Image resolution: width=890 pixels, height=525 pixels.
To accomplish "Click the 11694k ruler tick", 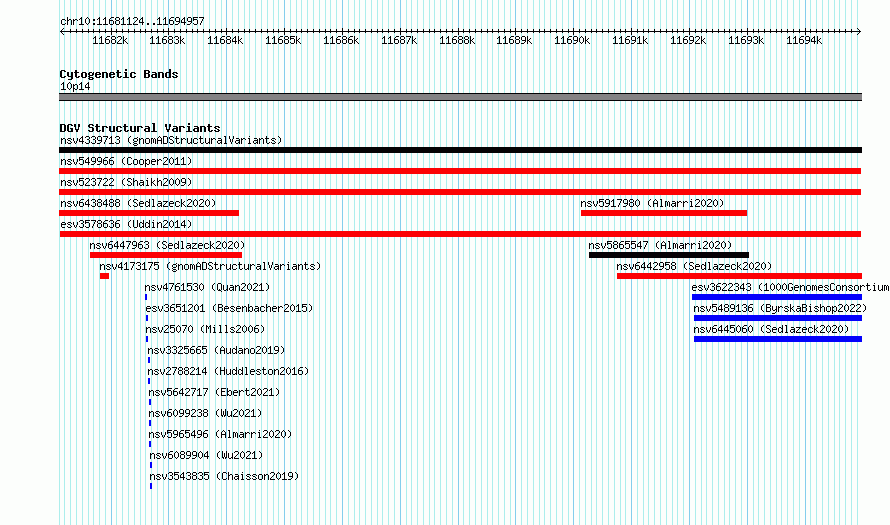I will click(804, 40).
